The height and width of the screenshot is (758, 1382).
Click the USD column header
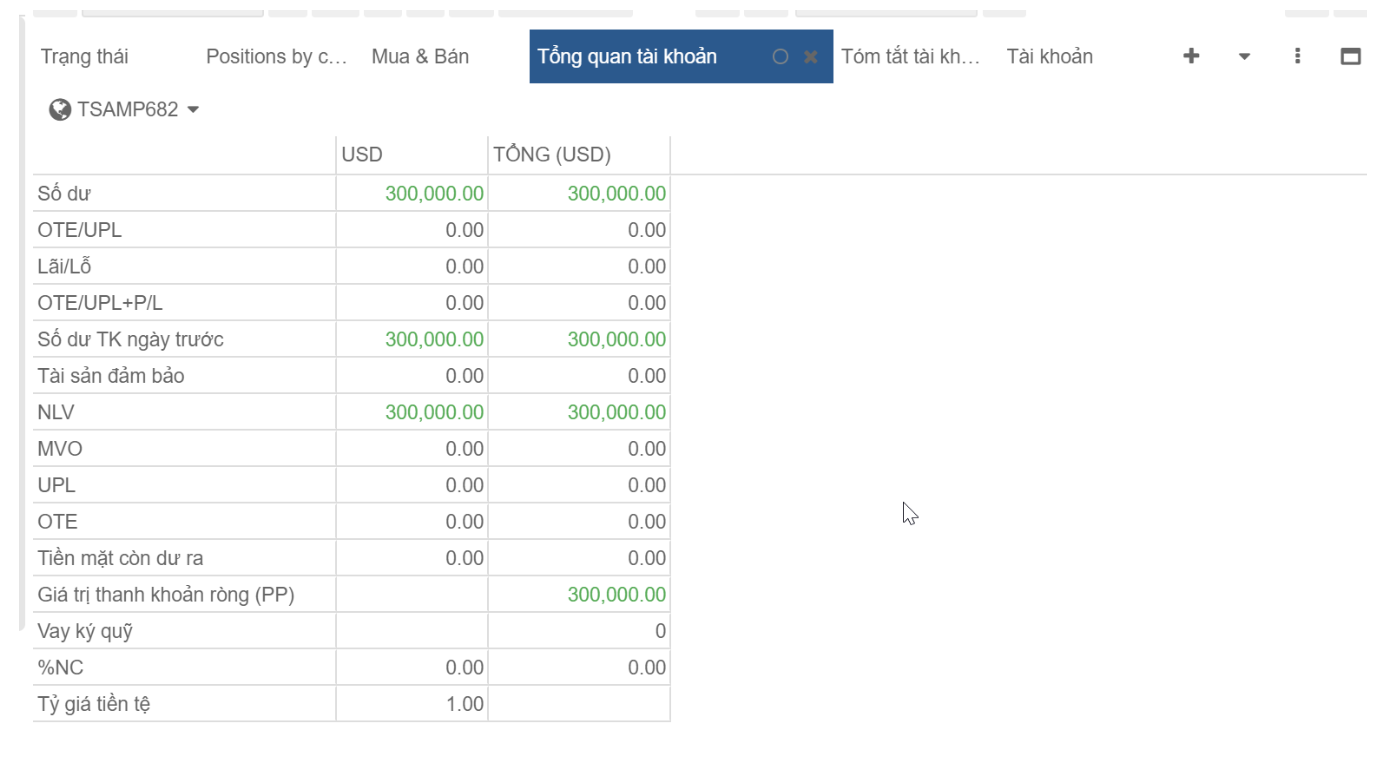pos(362,155)
